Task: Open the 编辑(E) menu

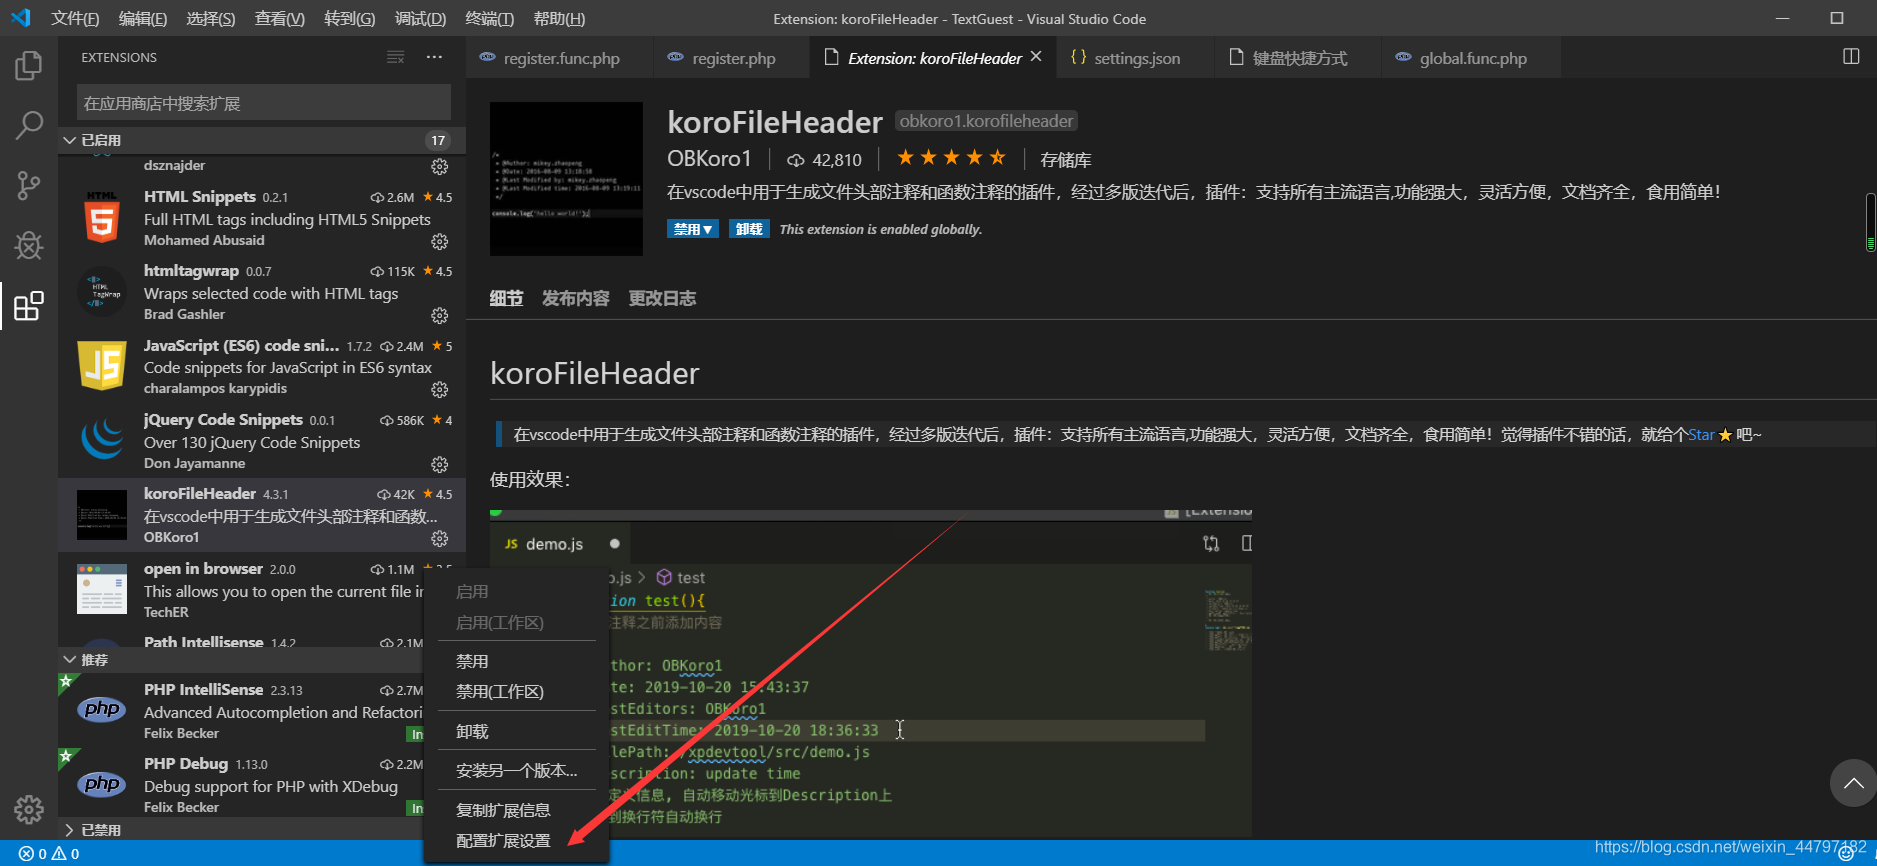Action: 143,19
